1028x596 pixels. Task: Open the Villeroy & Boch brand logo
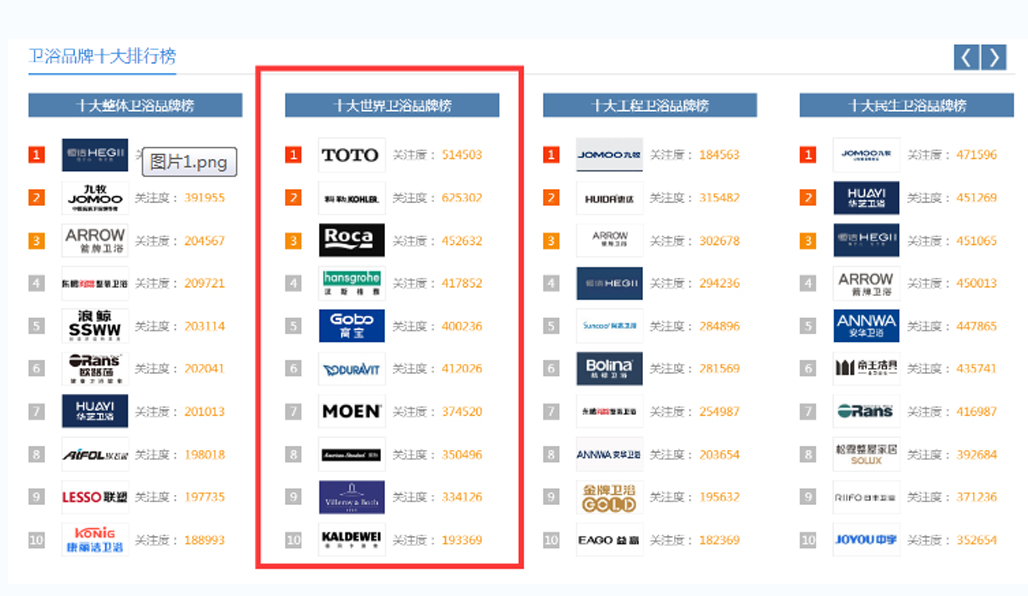(x=351, y=497)
